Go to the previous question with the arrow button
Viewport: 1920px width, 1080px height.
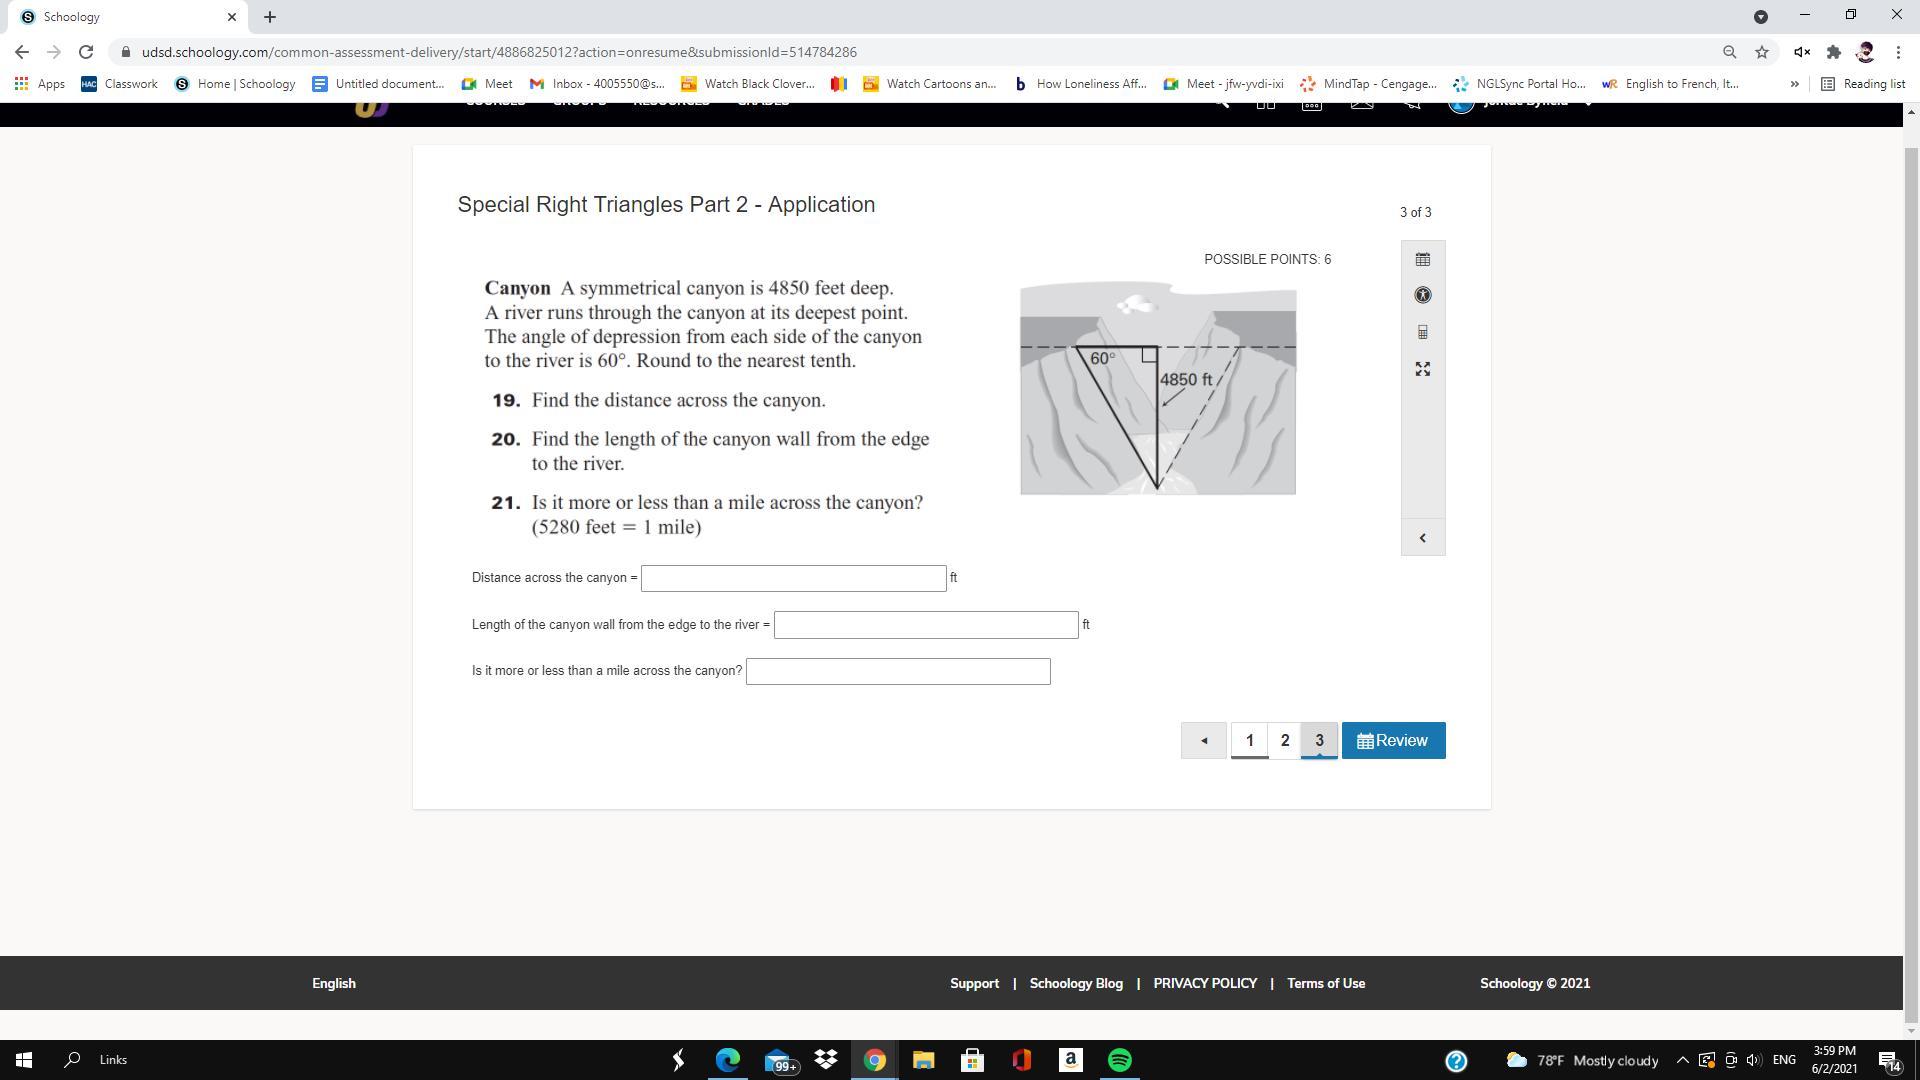coord(1203,741)
